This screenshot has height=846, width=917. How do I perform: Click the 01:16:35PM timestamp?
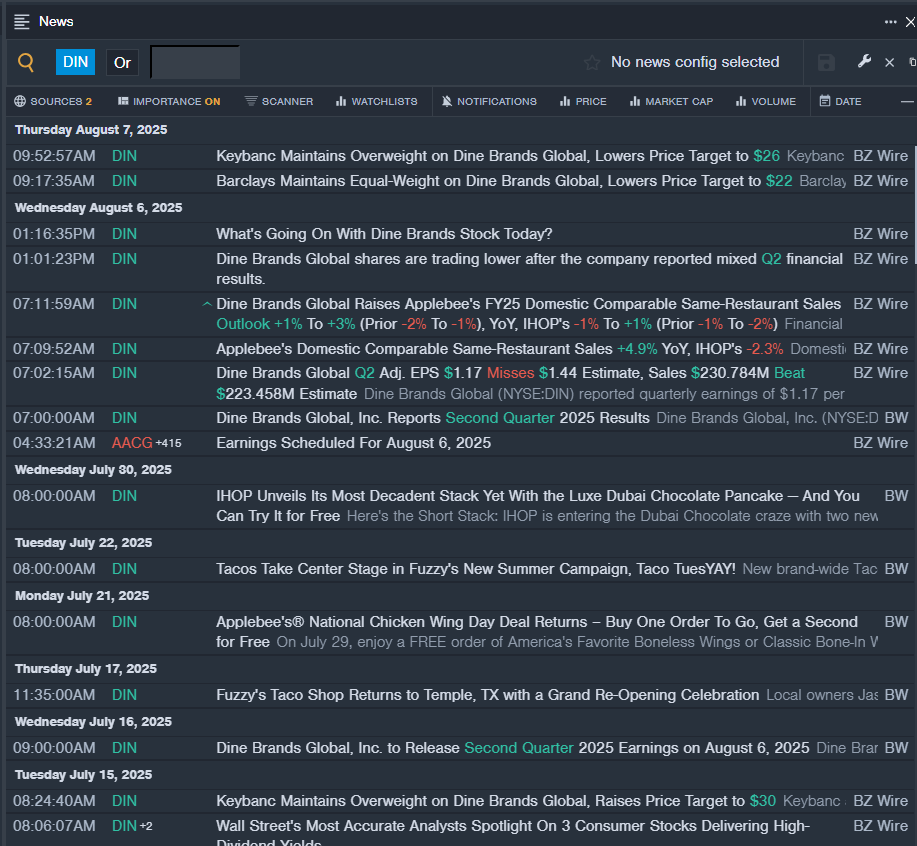tap(54, 234)
